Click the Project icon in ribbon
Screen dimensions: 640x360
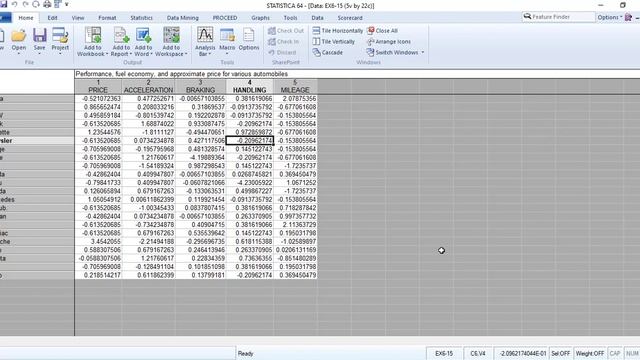tap(60, 36)
